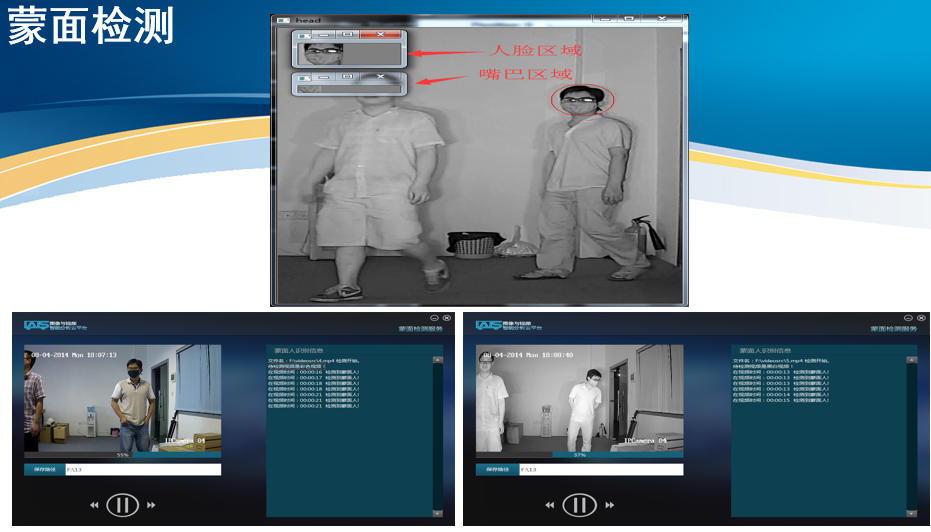Image resolution: width=931 pixels, height=532 pixels.
Task: Maximize the head window
Action: [629, 18]
